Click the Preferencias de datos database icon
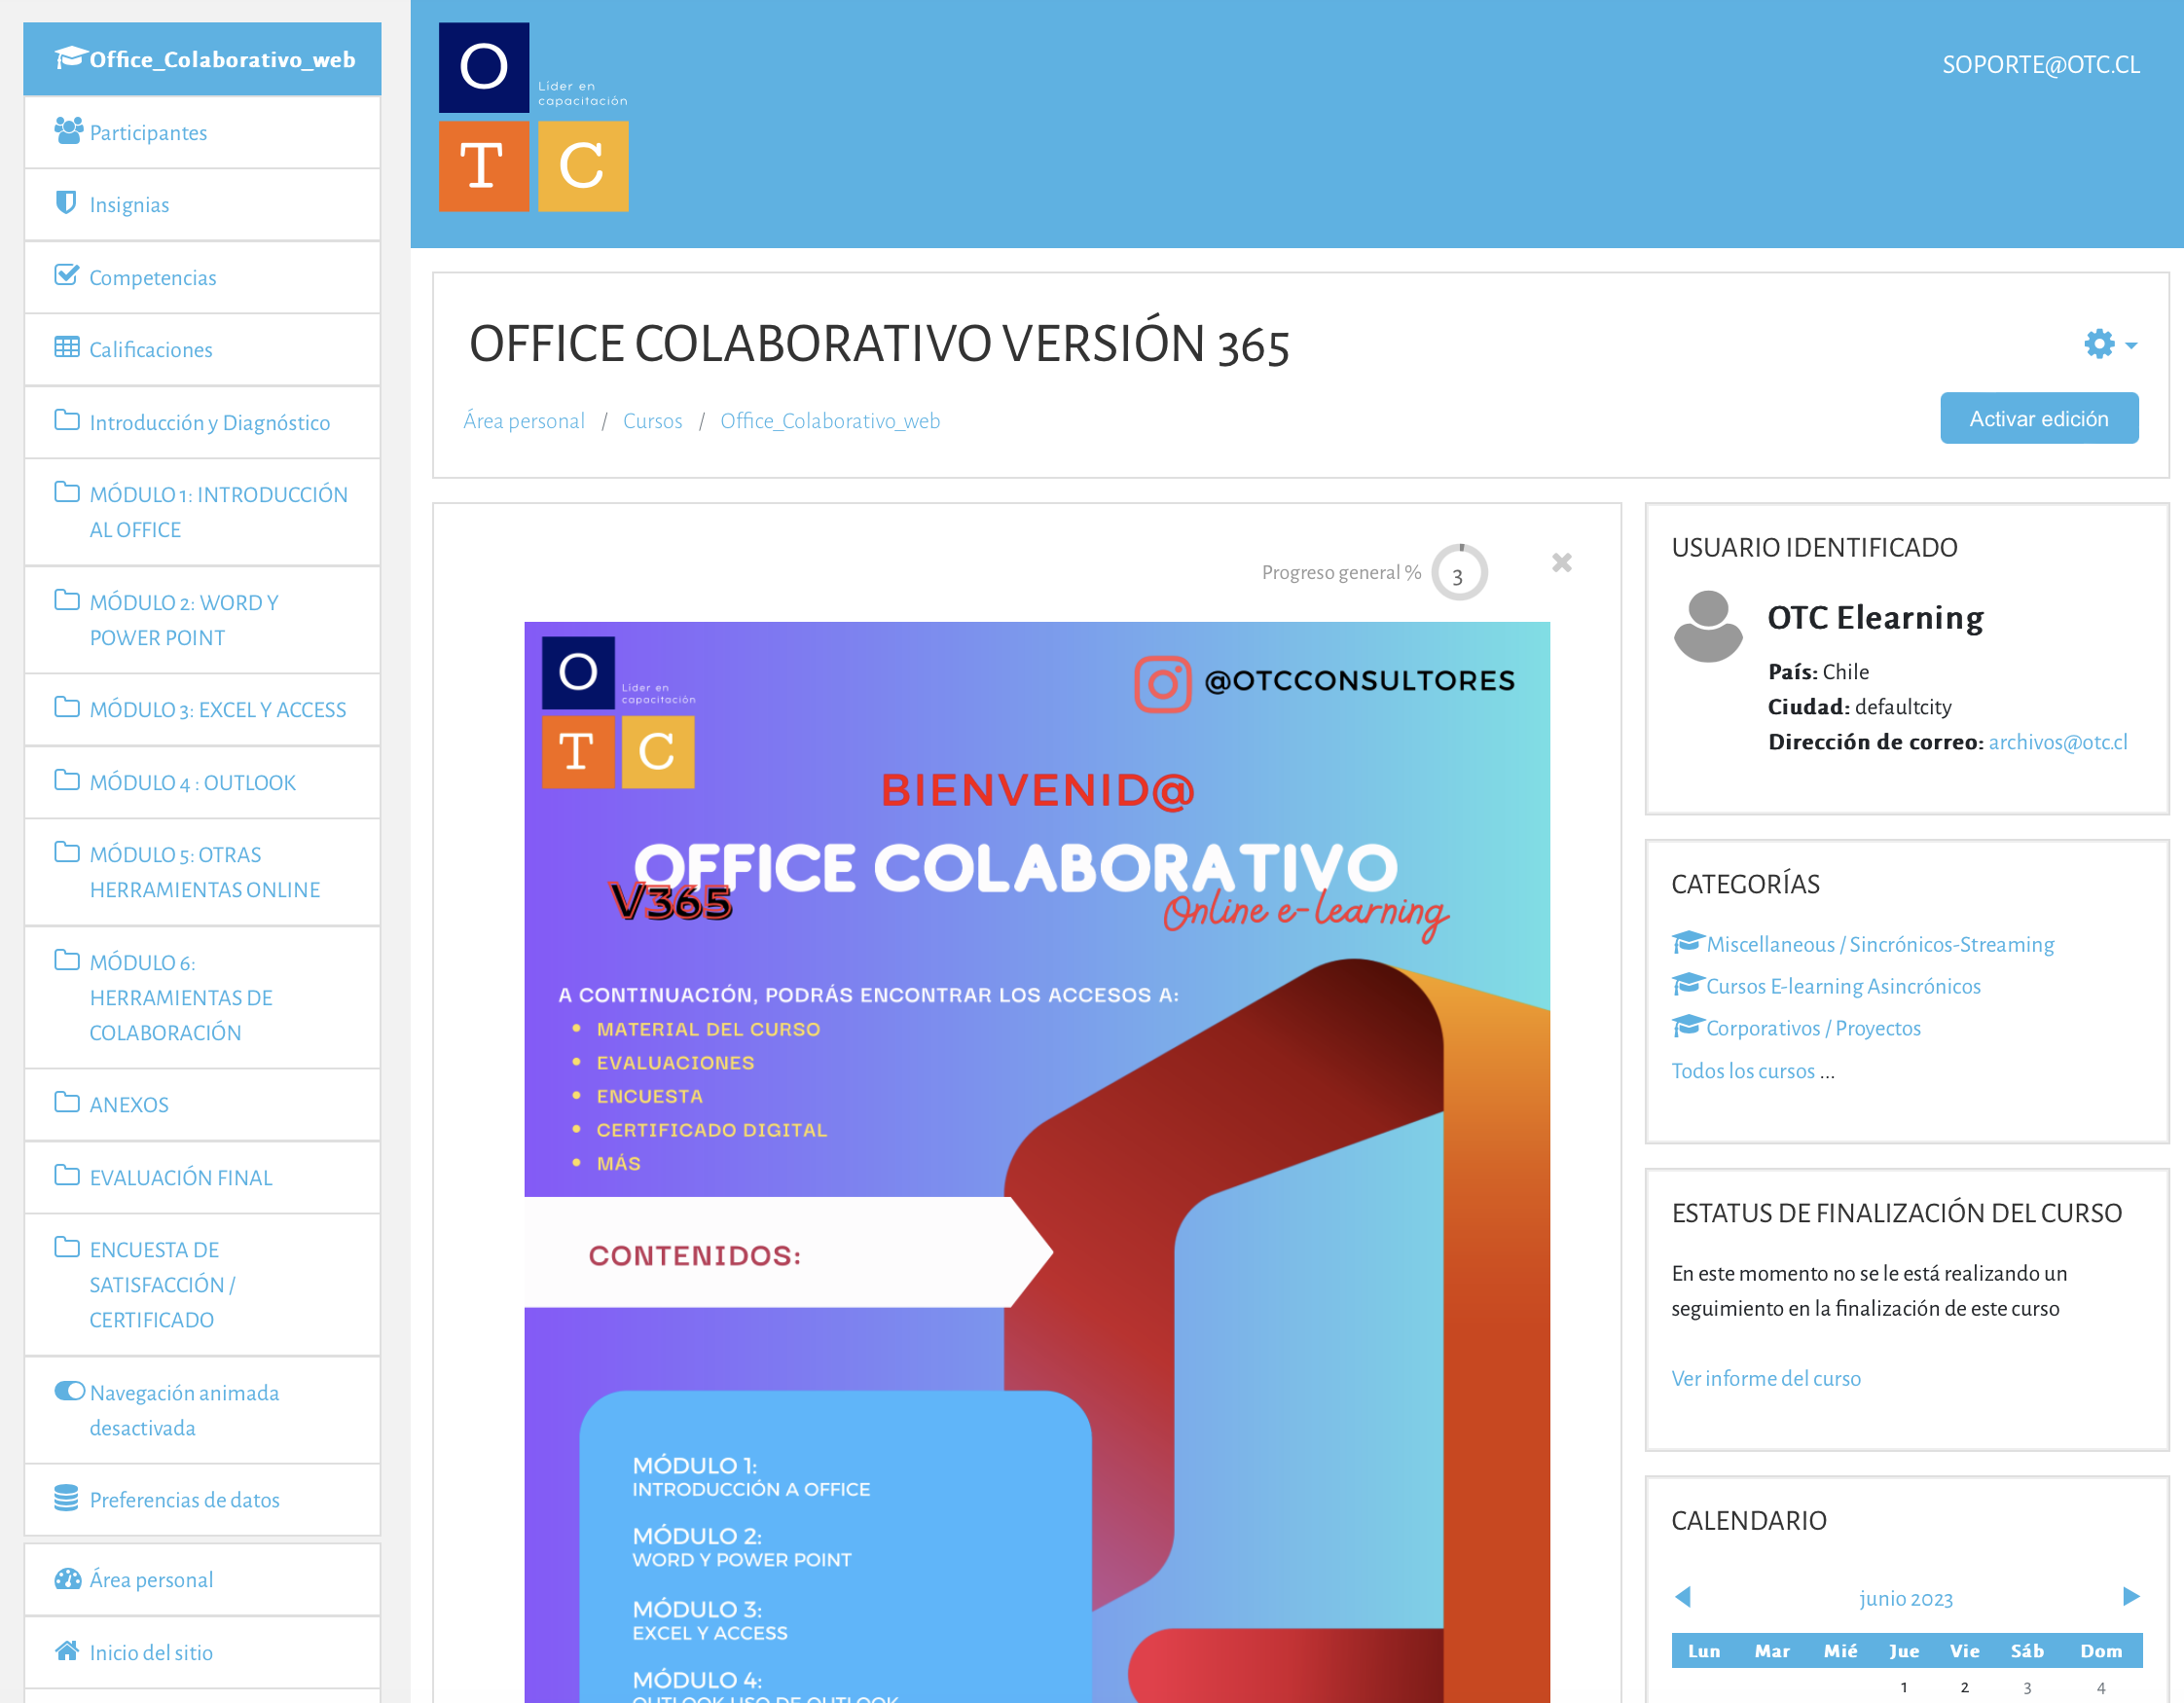The height and width of the screenshot is (1703, 2184). (66, 1498)
